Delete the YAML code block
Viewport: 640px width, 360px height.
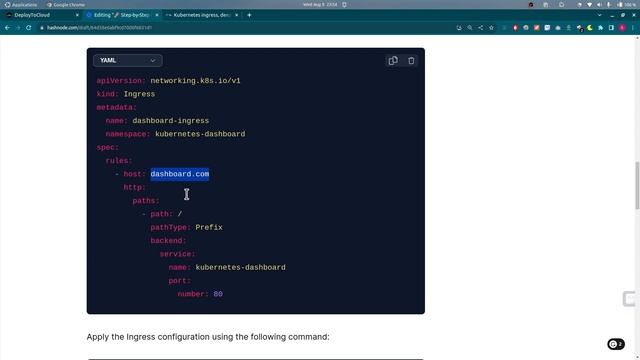click(x=411, y=60)
